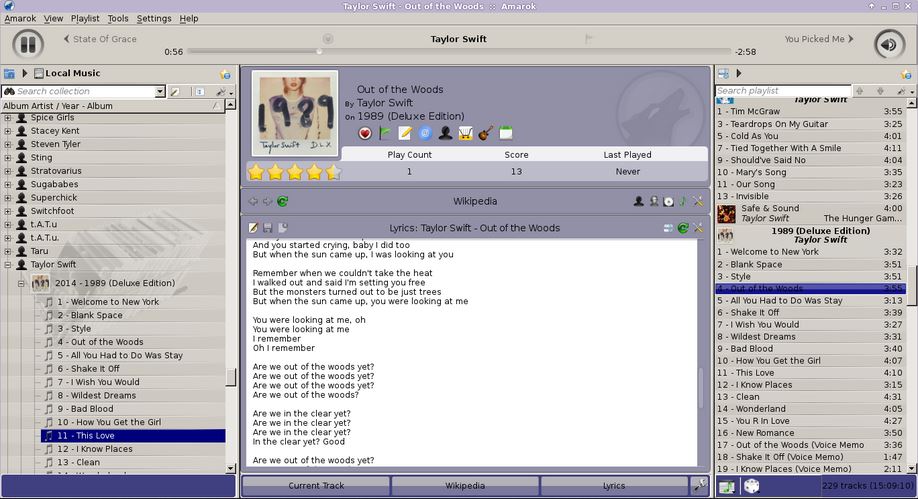Toggle merged view button in collection toolbar
Viewport: 918px width, 499px height.
pyautogui.click(x=199, y=91)
